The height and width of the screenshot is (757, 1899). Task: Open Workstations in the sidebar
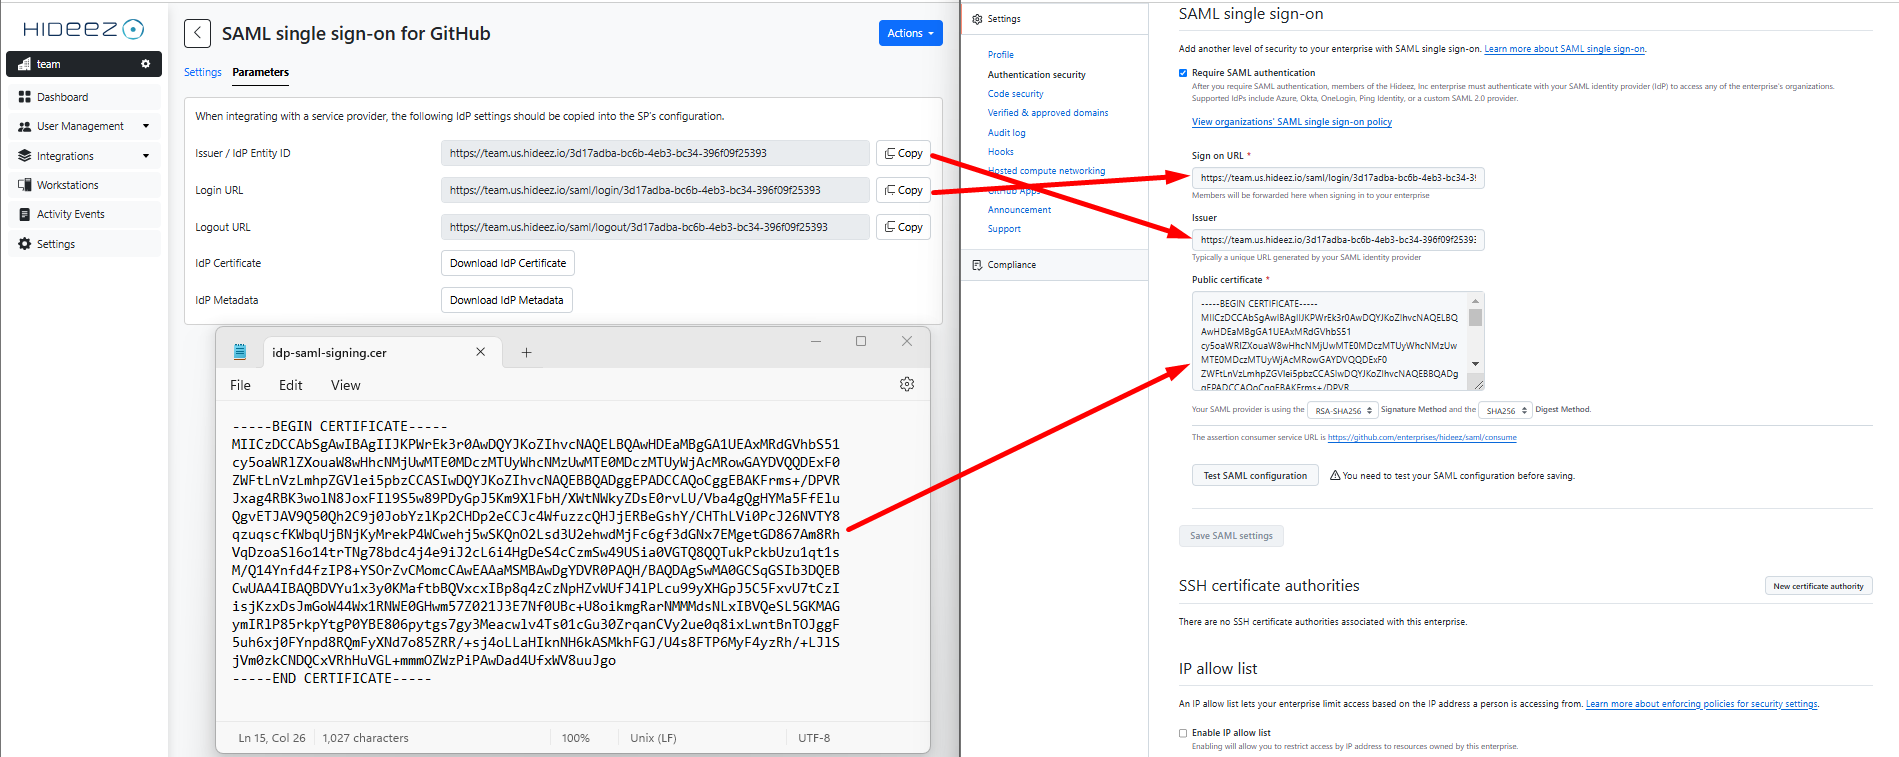(67, 185)
